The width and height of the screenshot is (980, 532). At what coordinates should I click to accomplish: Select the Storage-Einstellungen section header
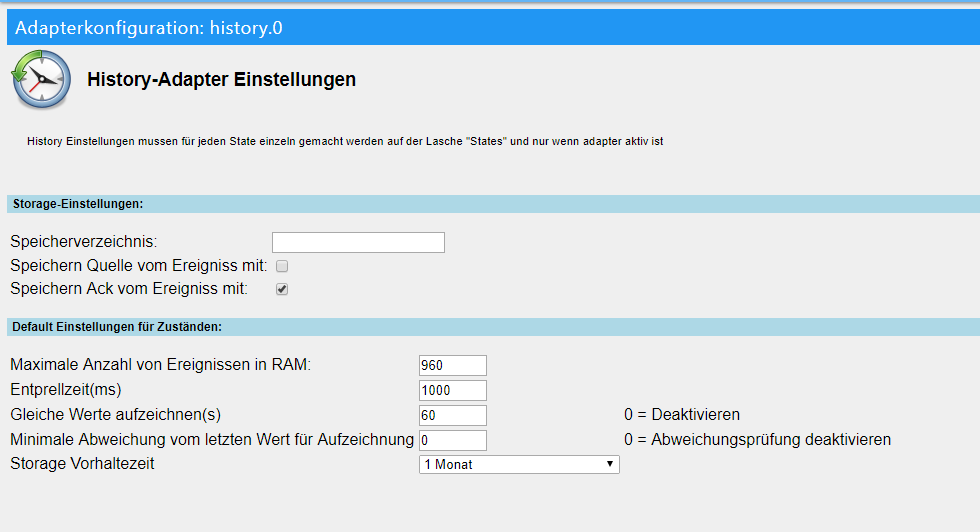coord(78,204)
